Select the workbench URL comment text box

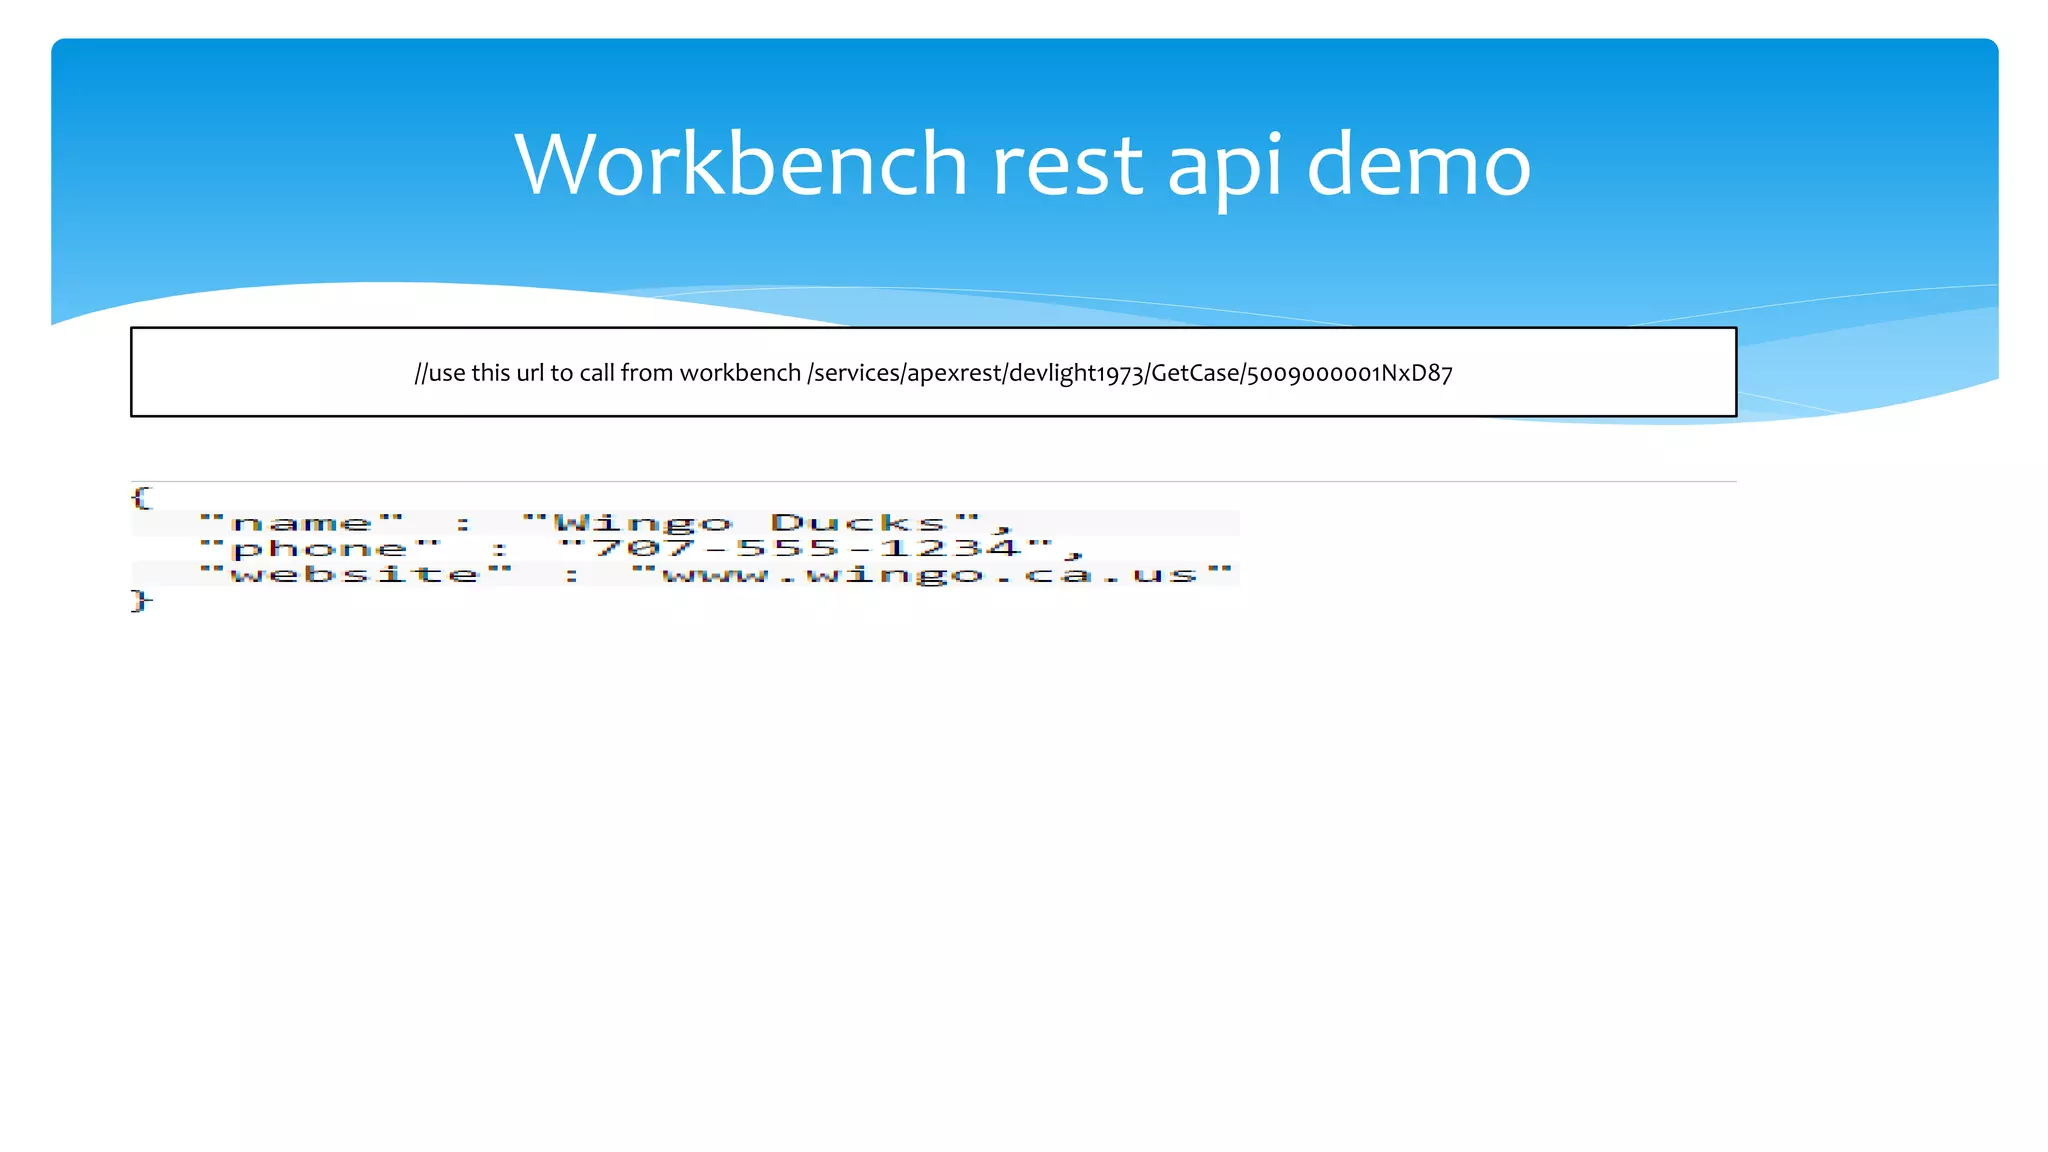click(x=933, y=372)
